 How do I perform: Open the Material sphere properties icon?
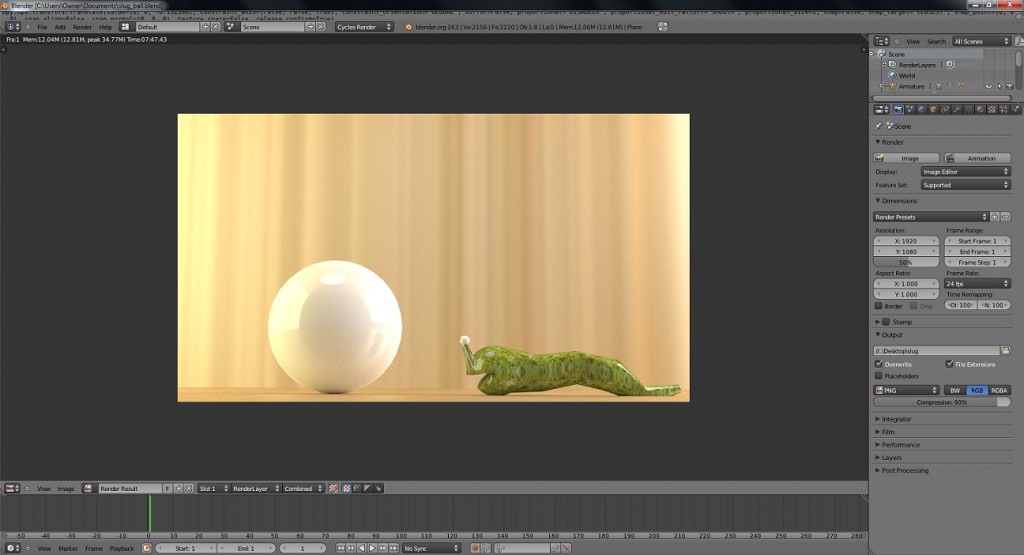coord(980,110)
